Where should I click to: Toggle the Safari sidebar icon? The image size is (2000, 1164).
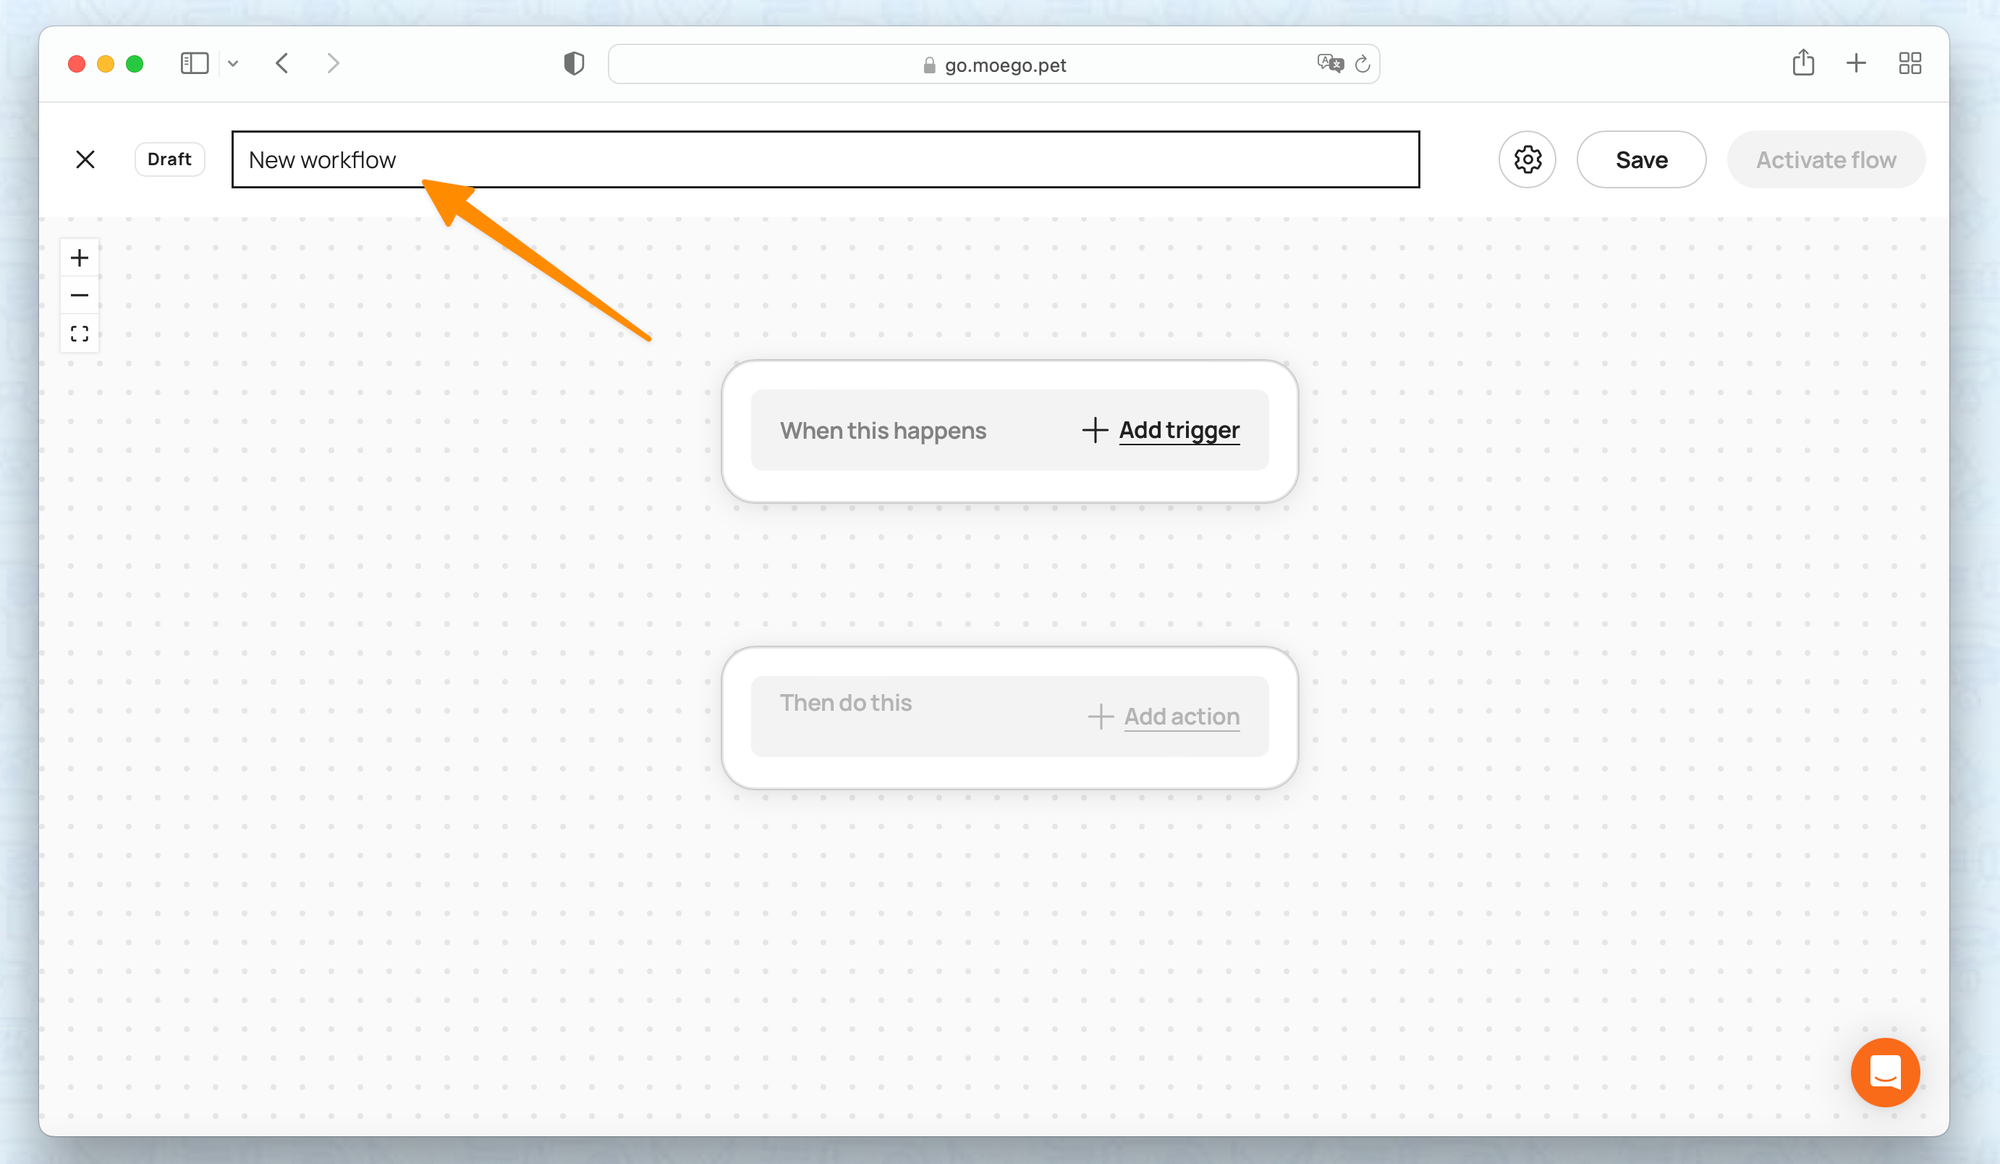click(x=194, y=64)
